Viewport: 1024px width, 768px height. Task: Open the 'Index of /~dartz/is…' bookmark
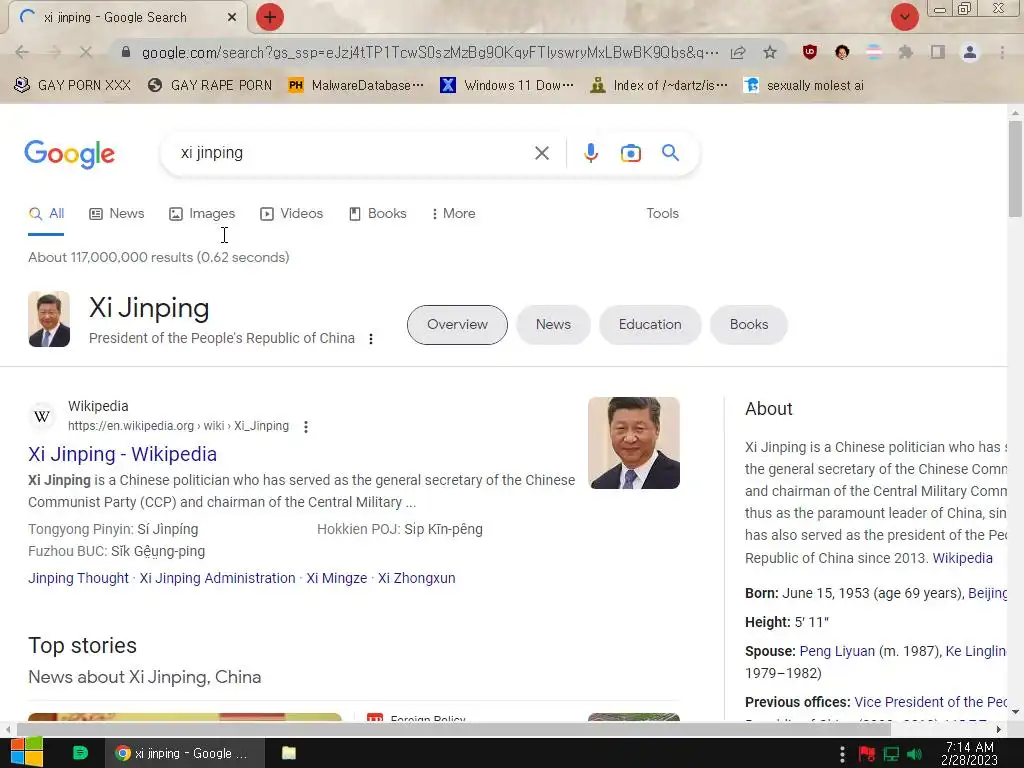click(659, 85)
